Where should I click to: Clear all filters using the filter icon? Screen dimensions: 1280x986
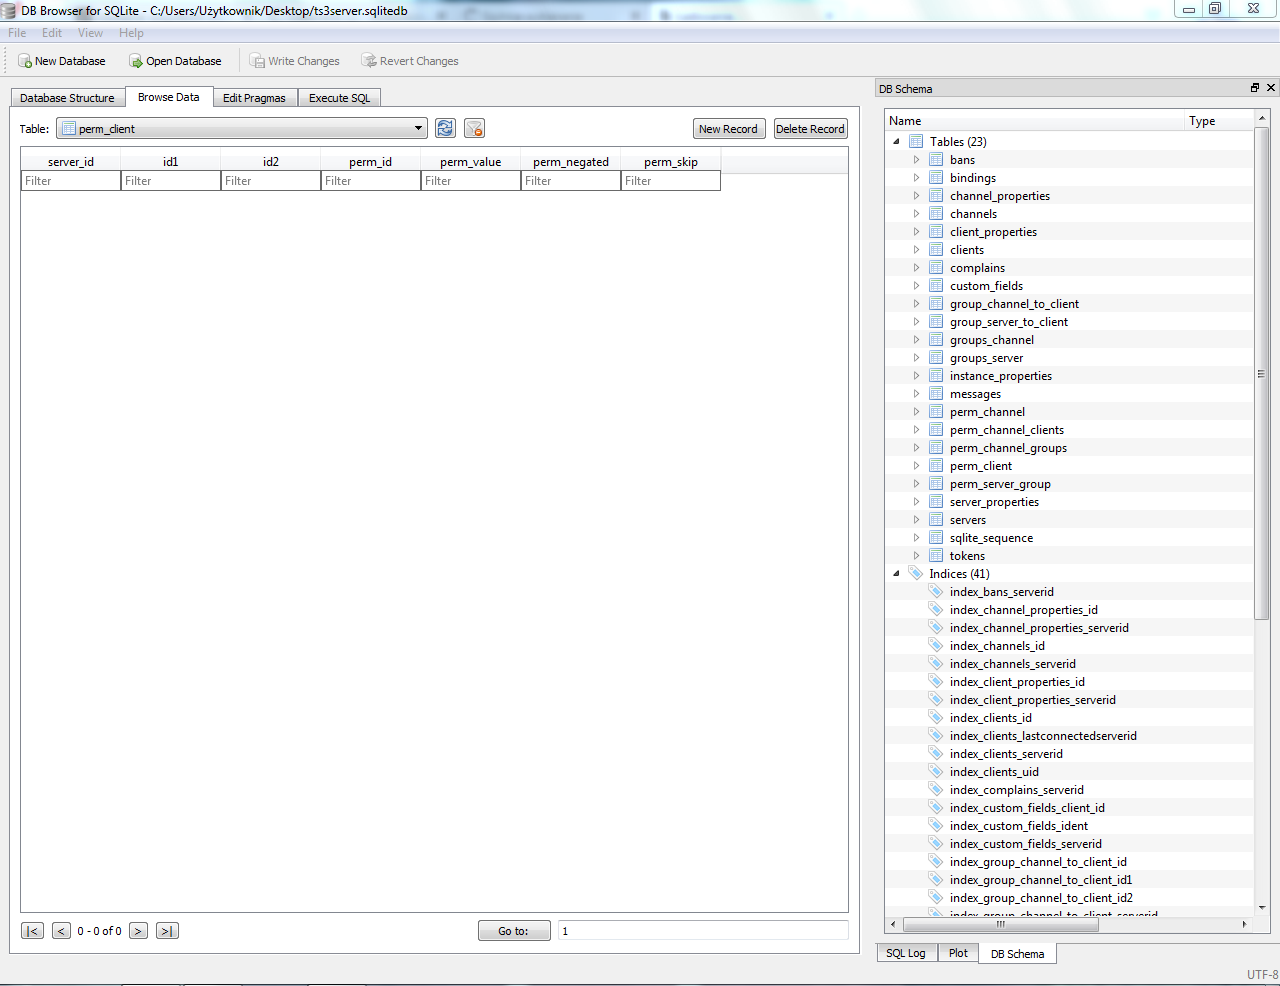click(475, 128)
